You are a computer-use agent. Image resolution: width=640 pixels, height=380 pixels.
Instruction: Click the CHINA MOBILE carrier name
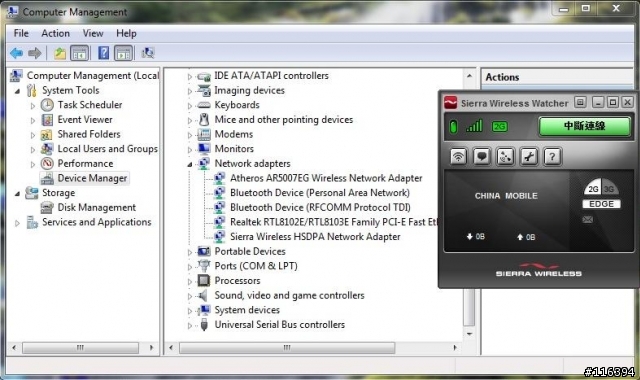[x=506, y=196]
